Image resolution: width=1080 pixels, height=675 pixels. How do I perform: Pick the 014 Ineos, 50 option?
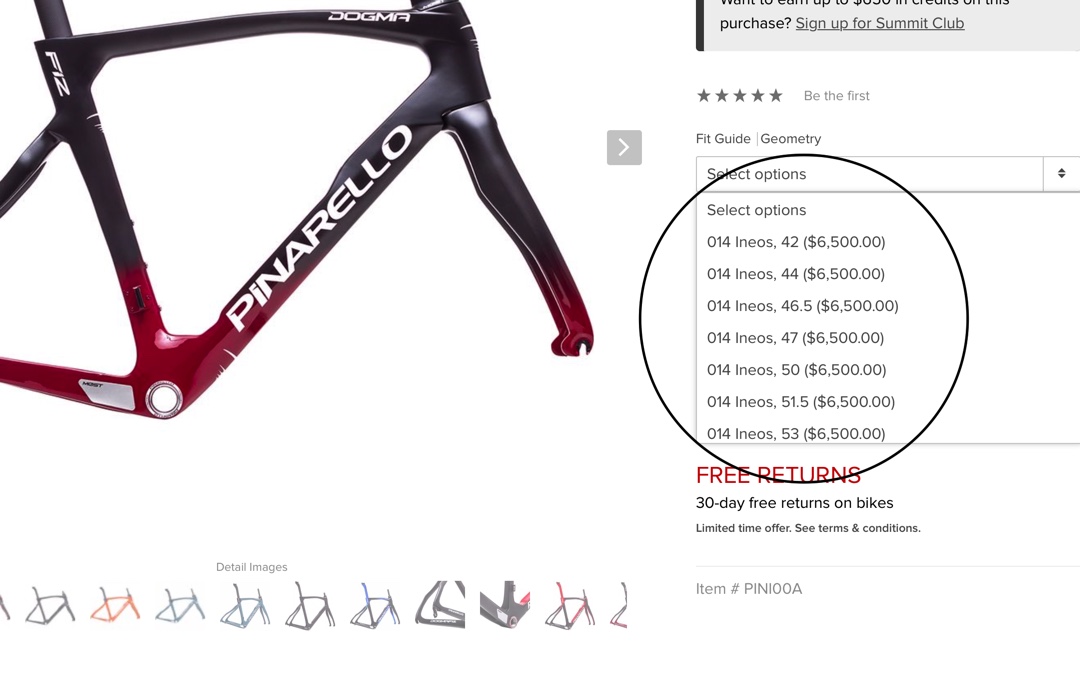pyautogui.click(x=796, y=370)
